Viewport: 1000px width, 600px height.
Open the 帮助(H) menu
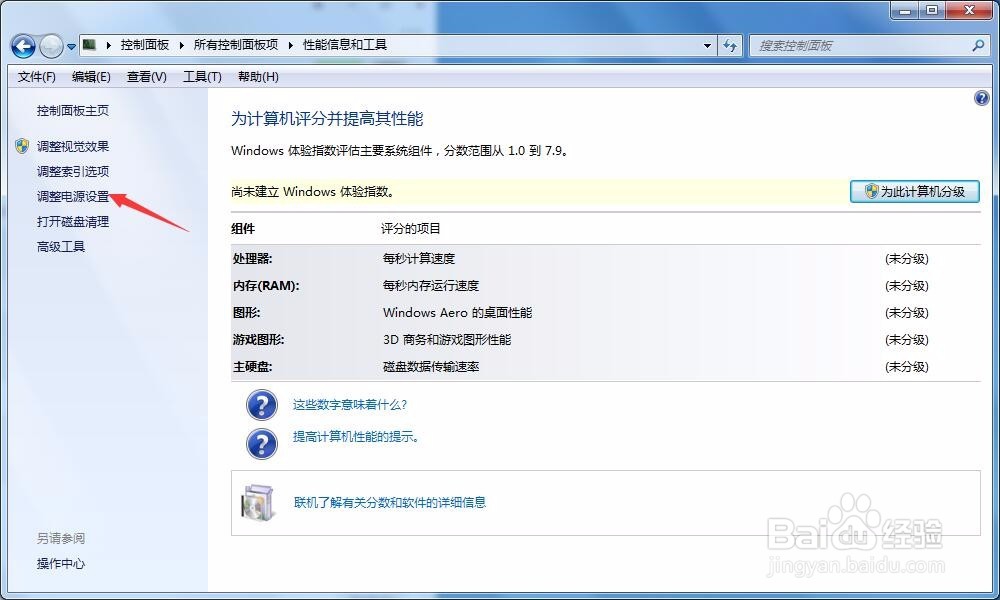258,77
